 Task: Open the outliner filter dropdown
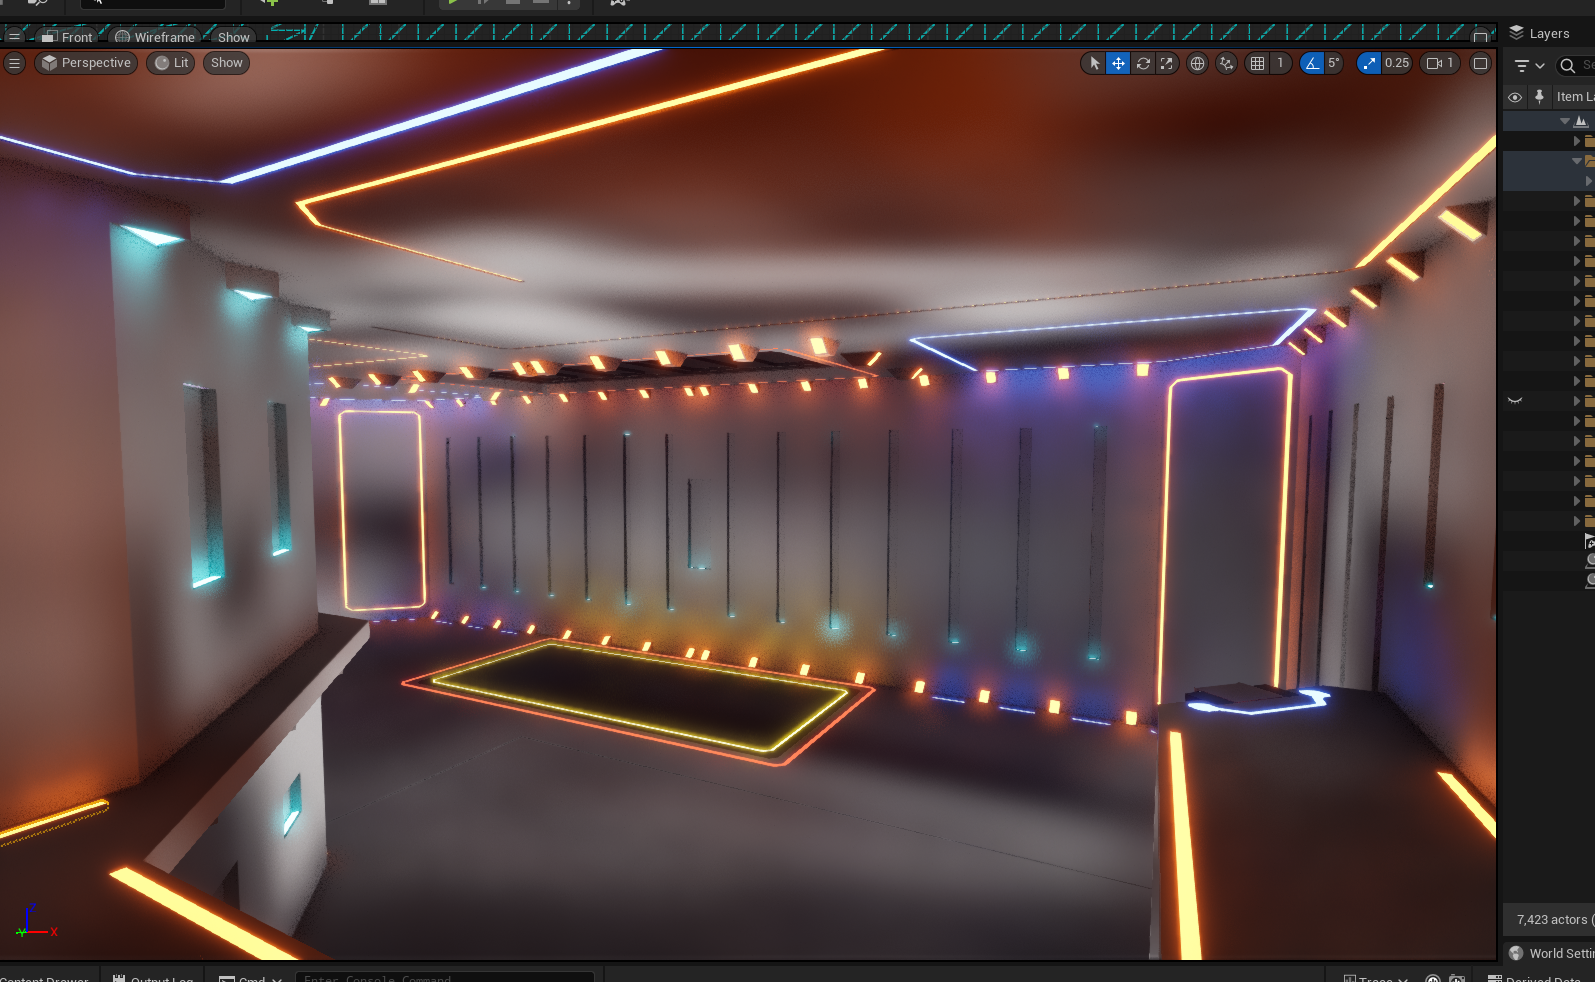pos(1529,66)
